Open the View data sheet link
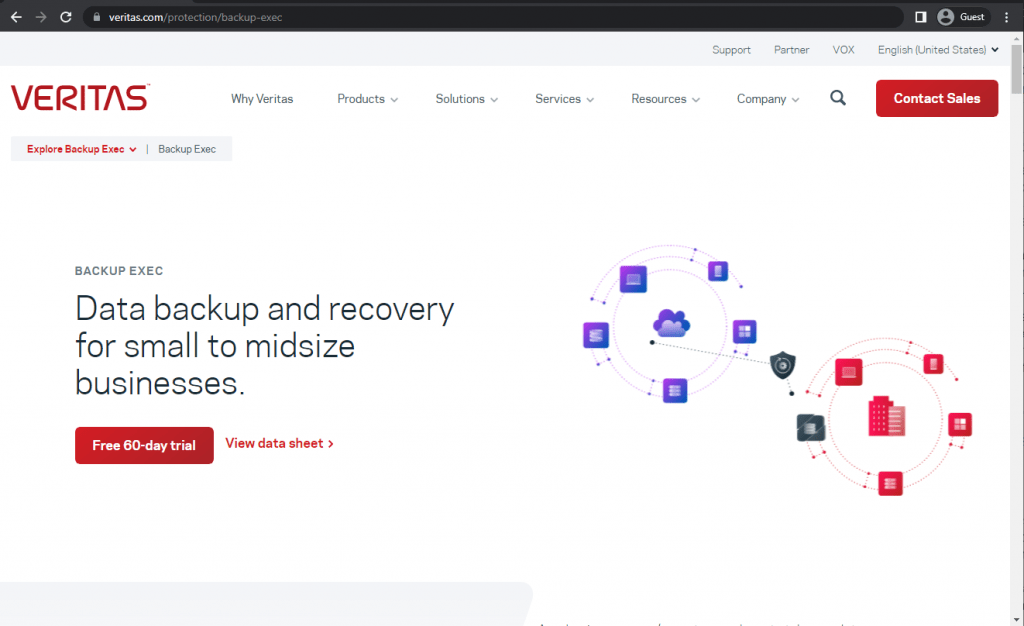Image resolution: width=1024 pixels, height=626 pixels. [280, 443]
